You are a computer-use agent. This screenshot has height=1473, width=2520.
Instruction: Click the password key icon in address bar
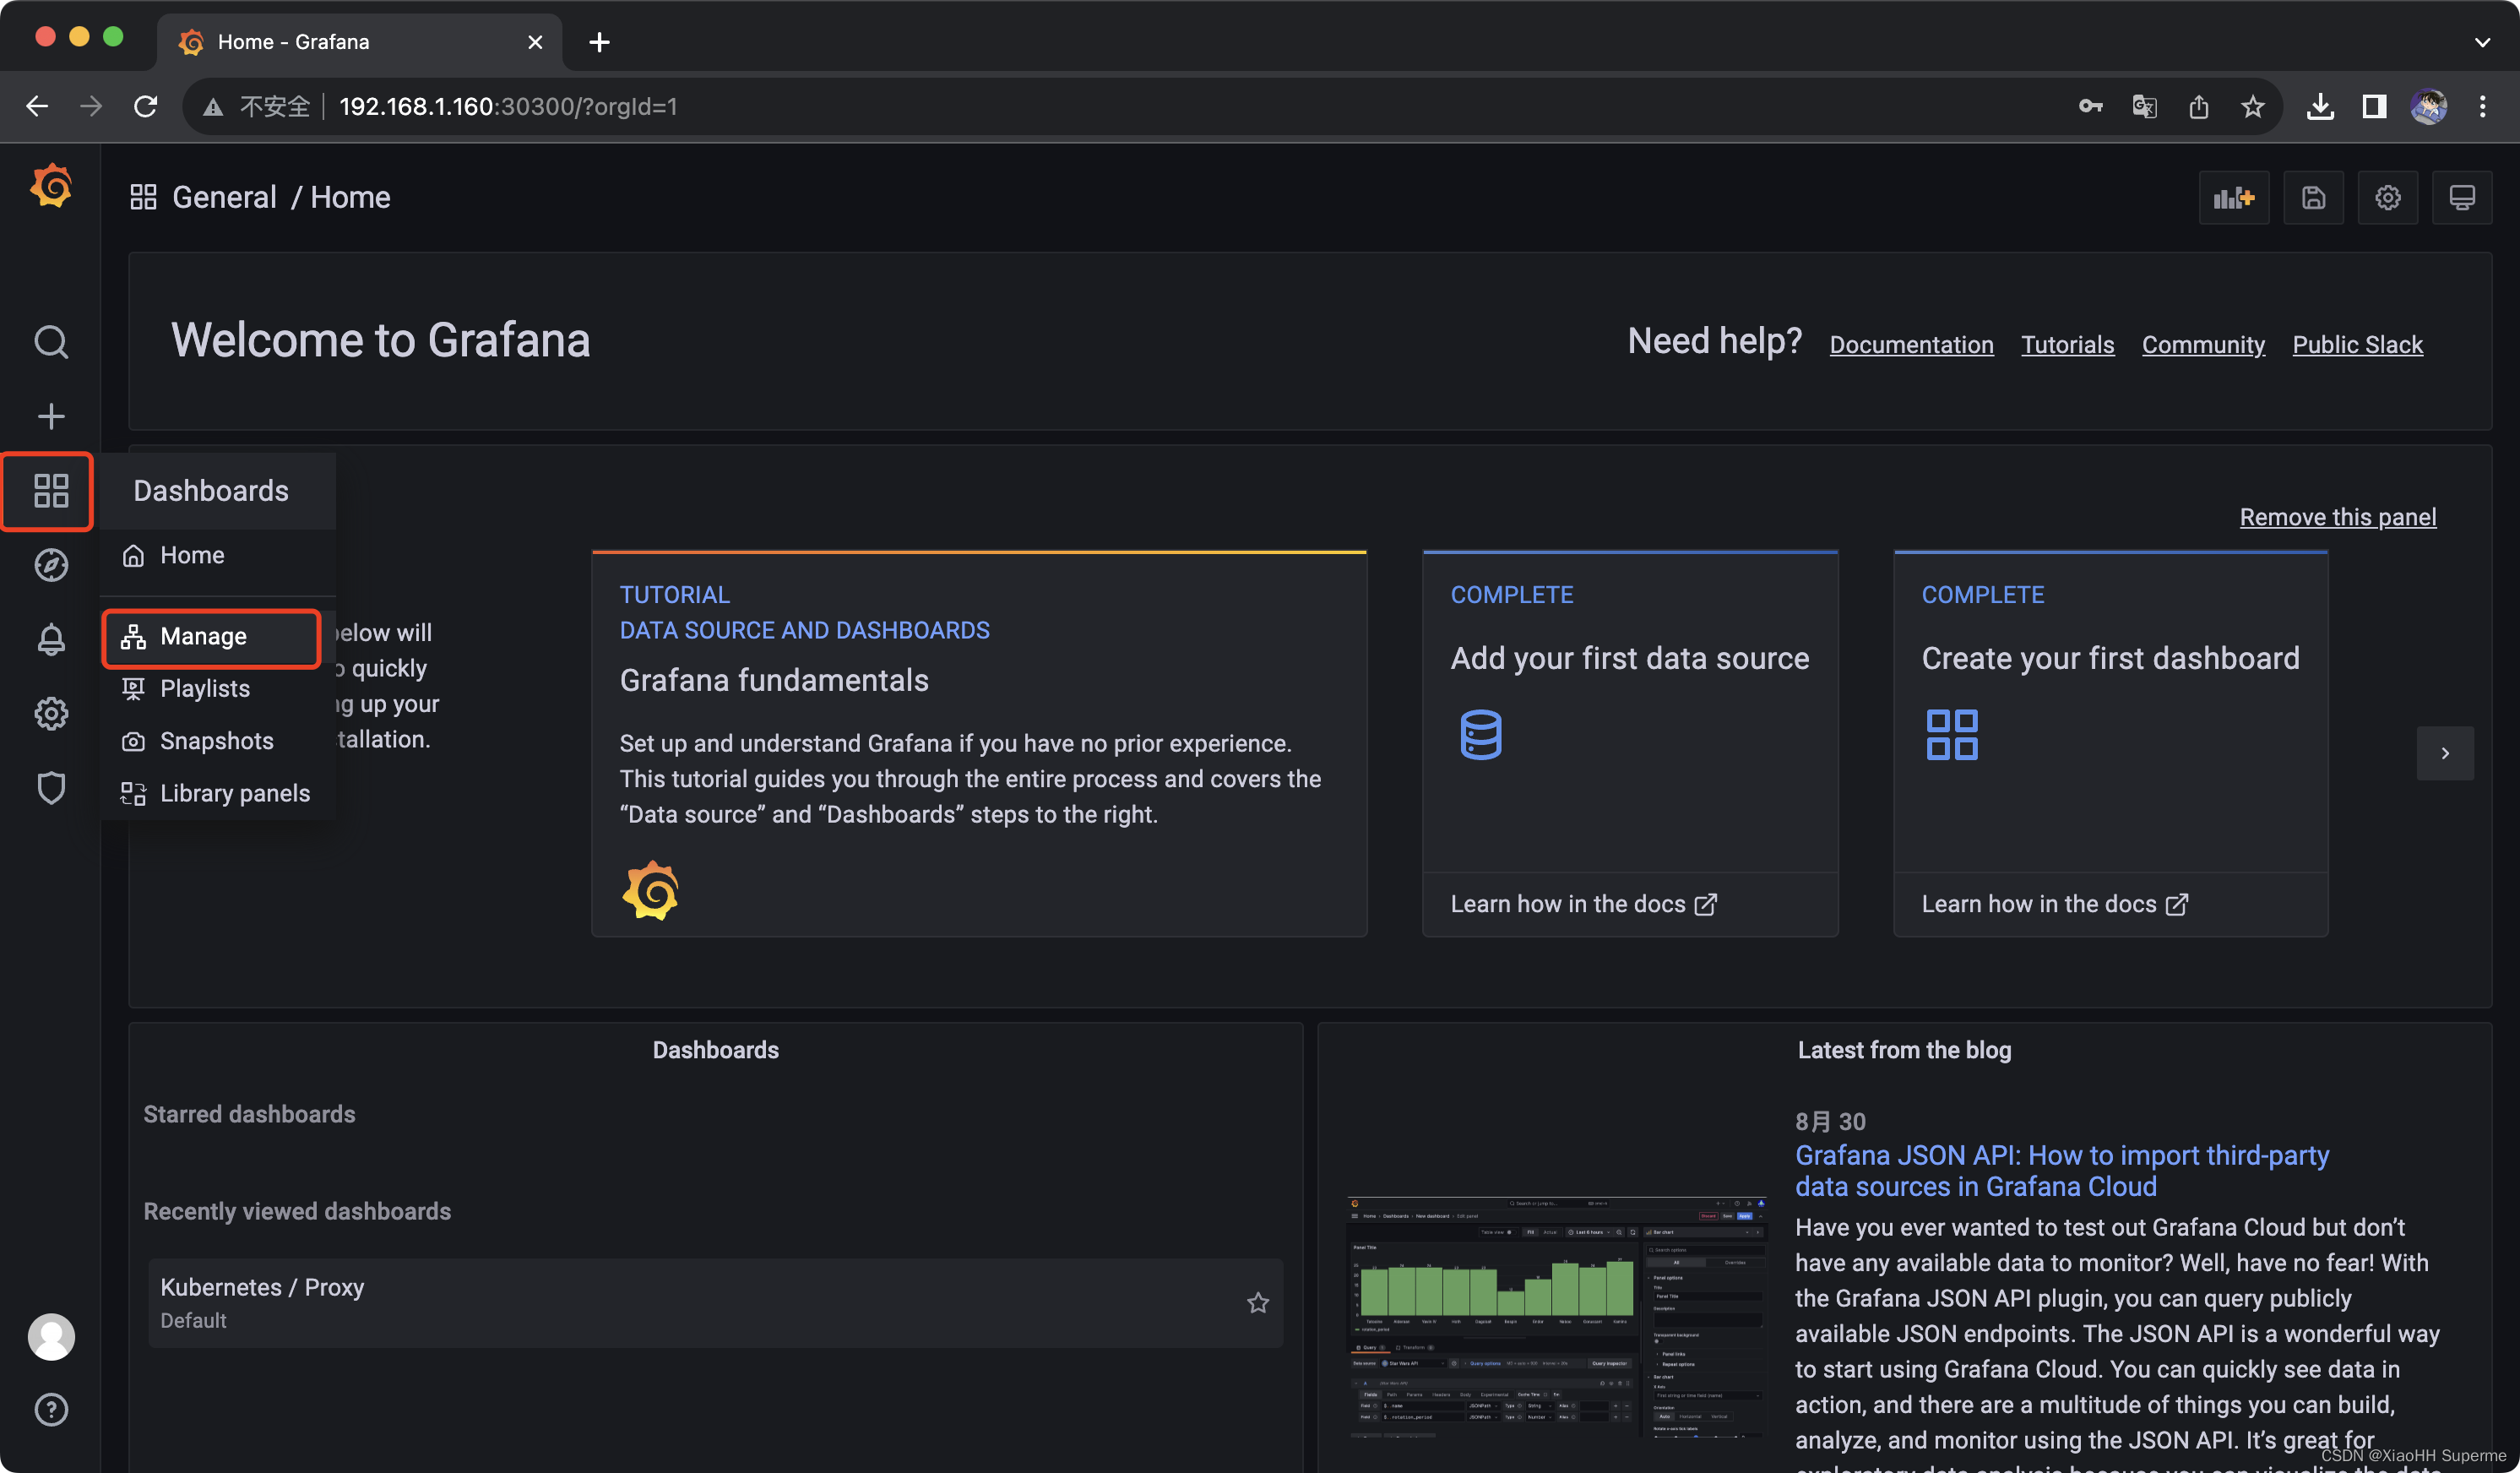pyautogui.click(x=2090, y=106)
